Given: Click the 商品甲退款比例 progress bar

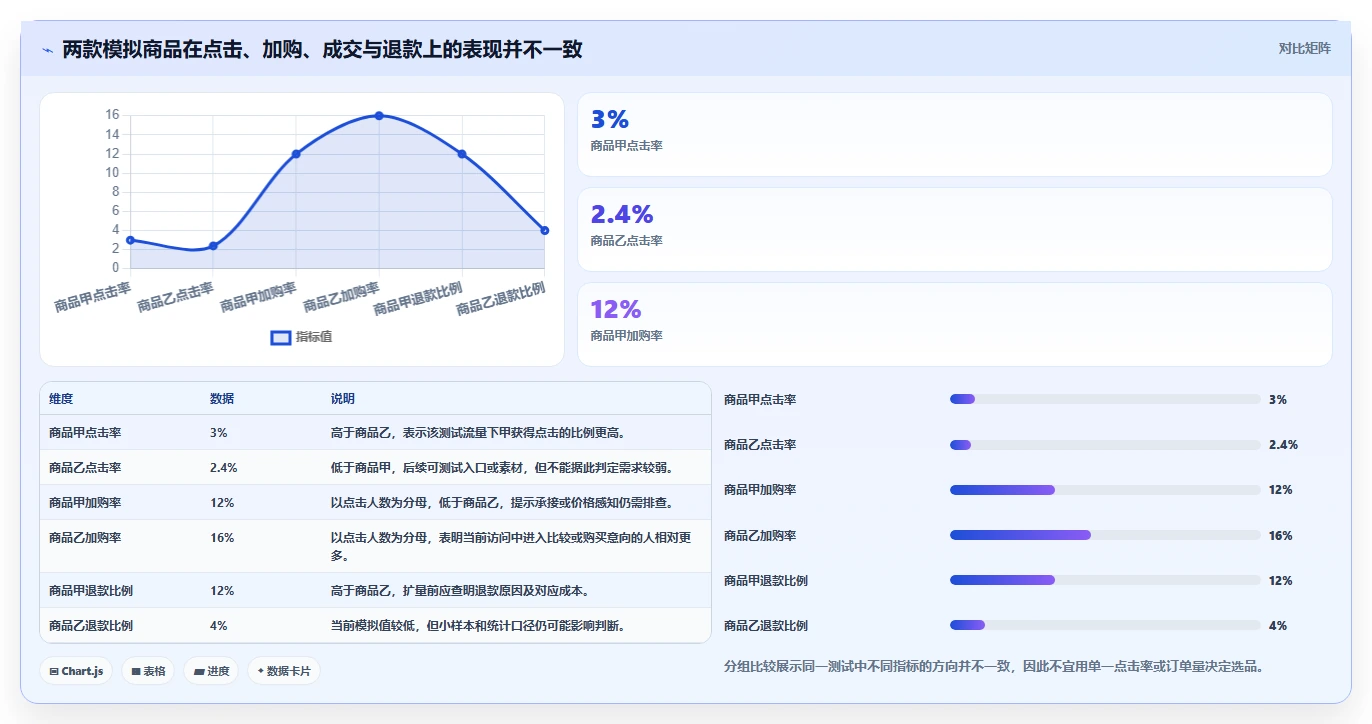Looking at the screenshot, I should coord(1105,580).
